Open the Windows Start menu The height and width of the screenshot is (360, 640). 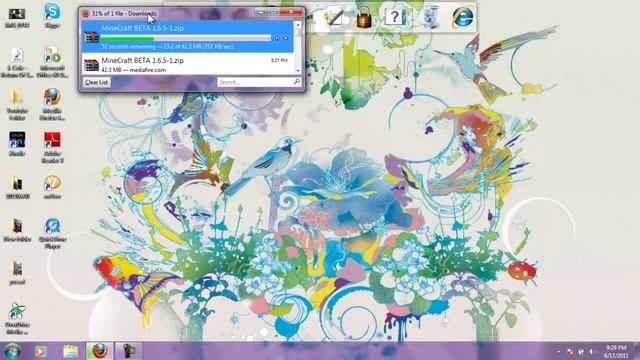coord(12,351)
